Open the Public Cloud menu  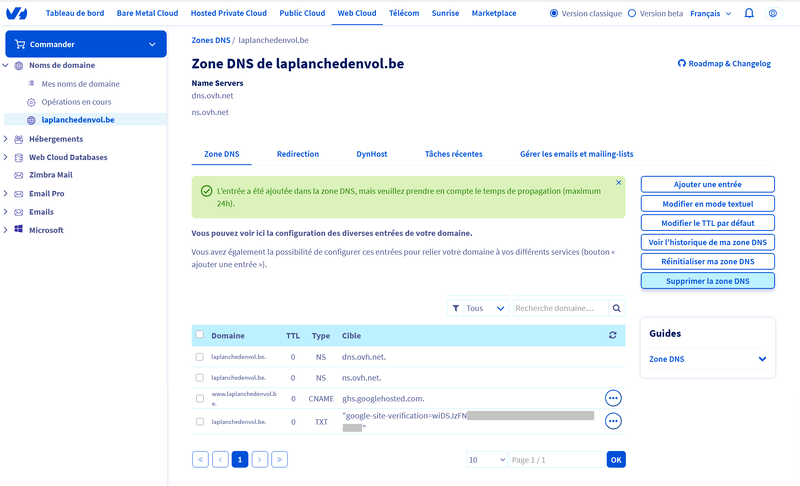[x=302, y=13]
